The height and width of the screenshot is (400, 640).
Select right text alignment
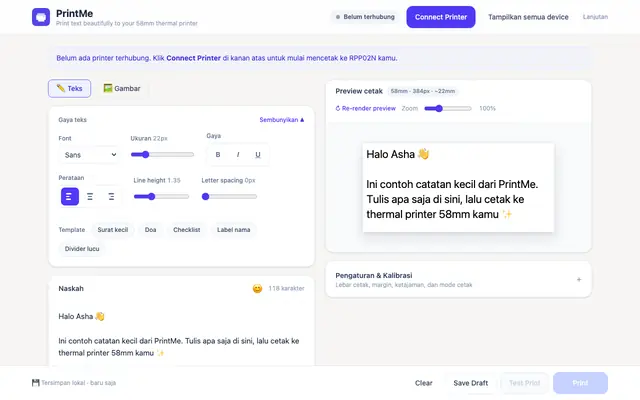click(111, 197)
